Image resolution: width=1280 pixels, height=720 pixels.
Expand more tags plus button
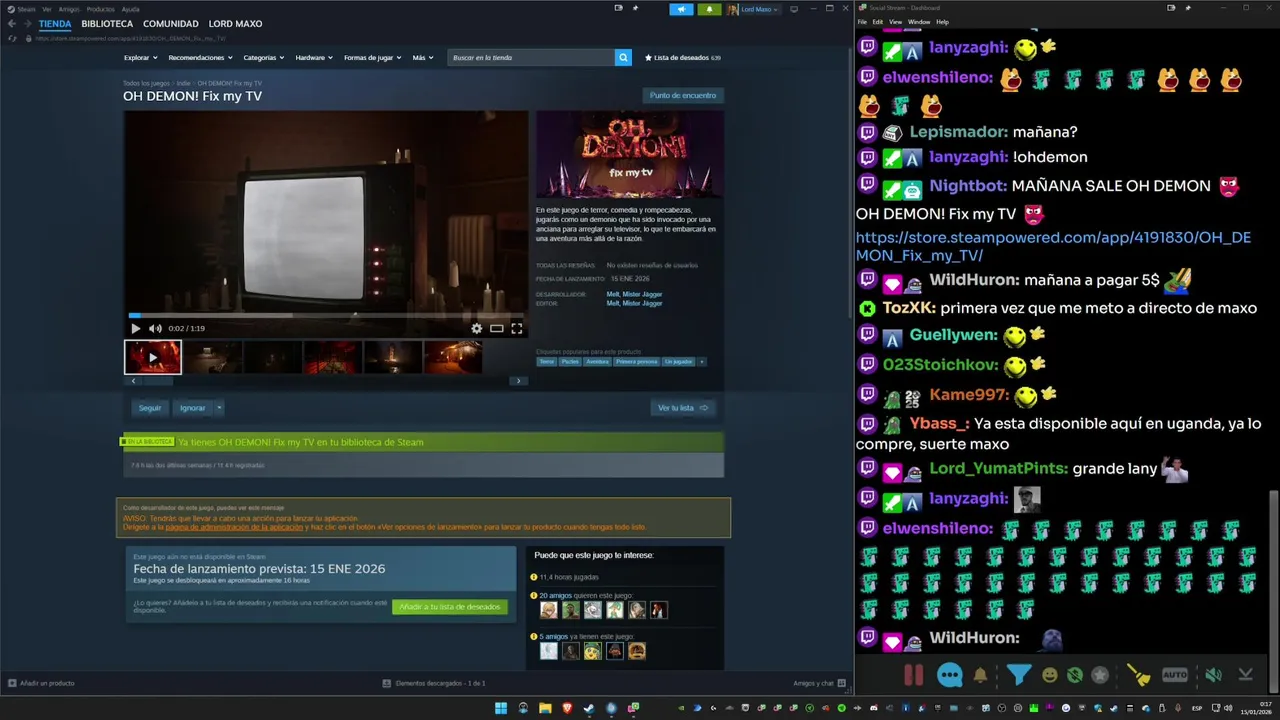pos(702,362)
